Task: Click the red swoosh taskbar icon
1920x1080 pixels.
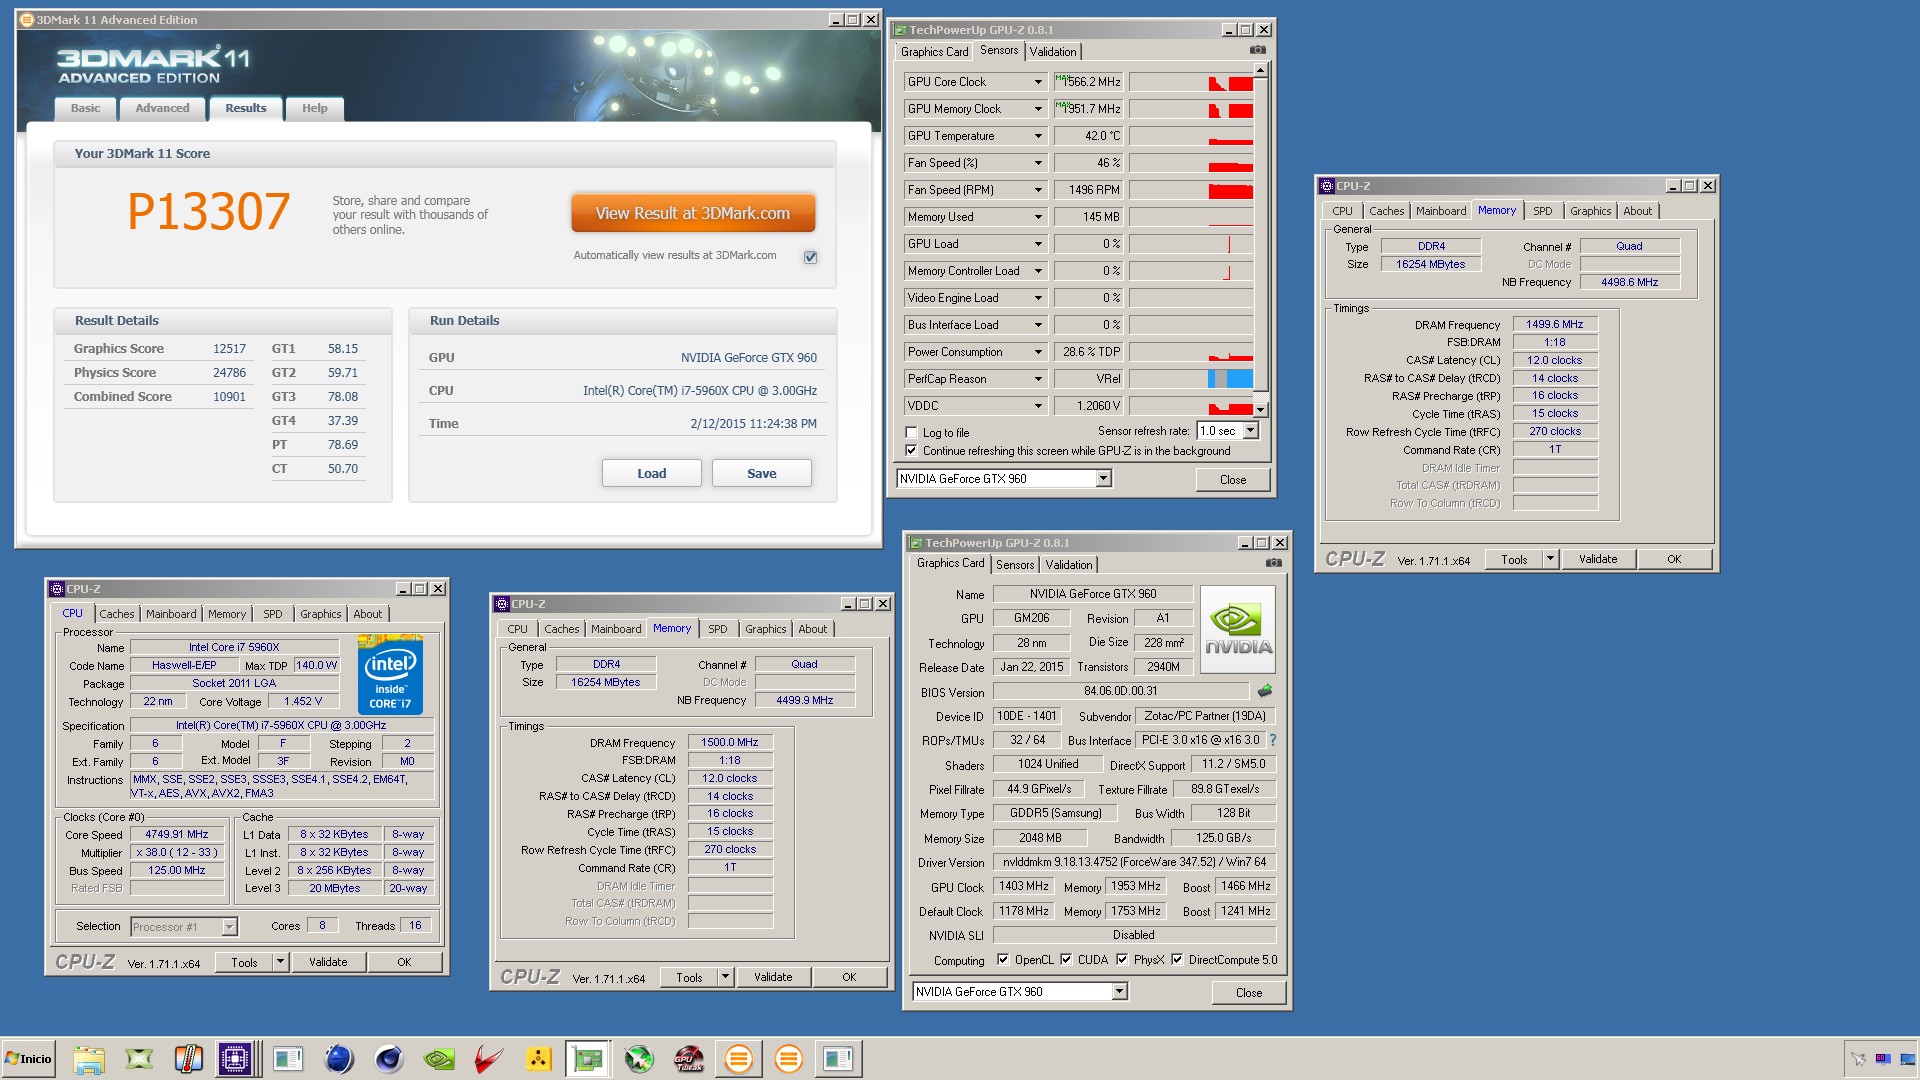Action: [489, 1059]
